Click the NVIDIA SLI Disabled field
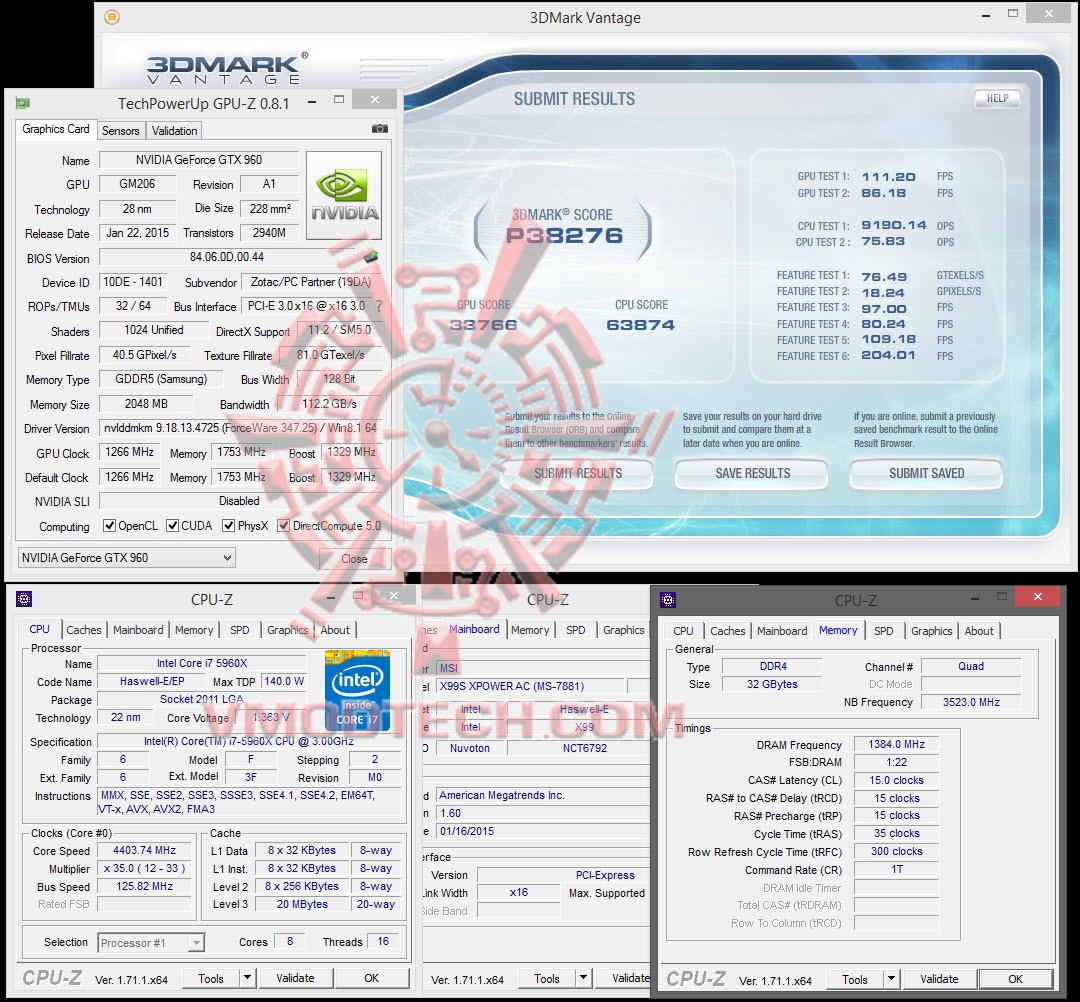The height and width of the screenshot is (1002, 1080). [240, 501]
